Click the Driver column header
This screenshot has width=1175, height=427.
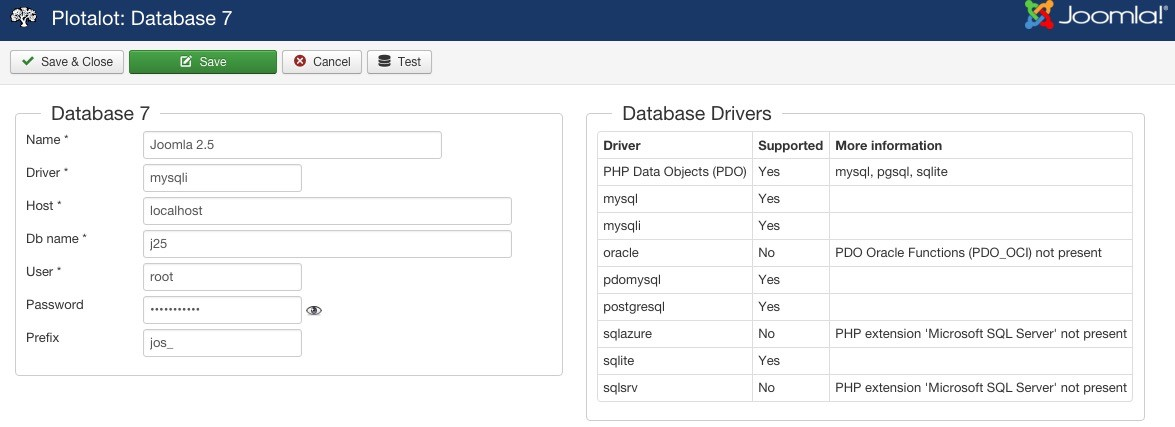(622, 146)
